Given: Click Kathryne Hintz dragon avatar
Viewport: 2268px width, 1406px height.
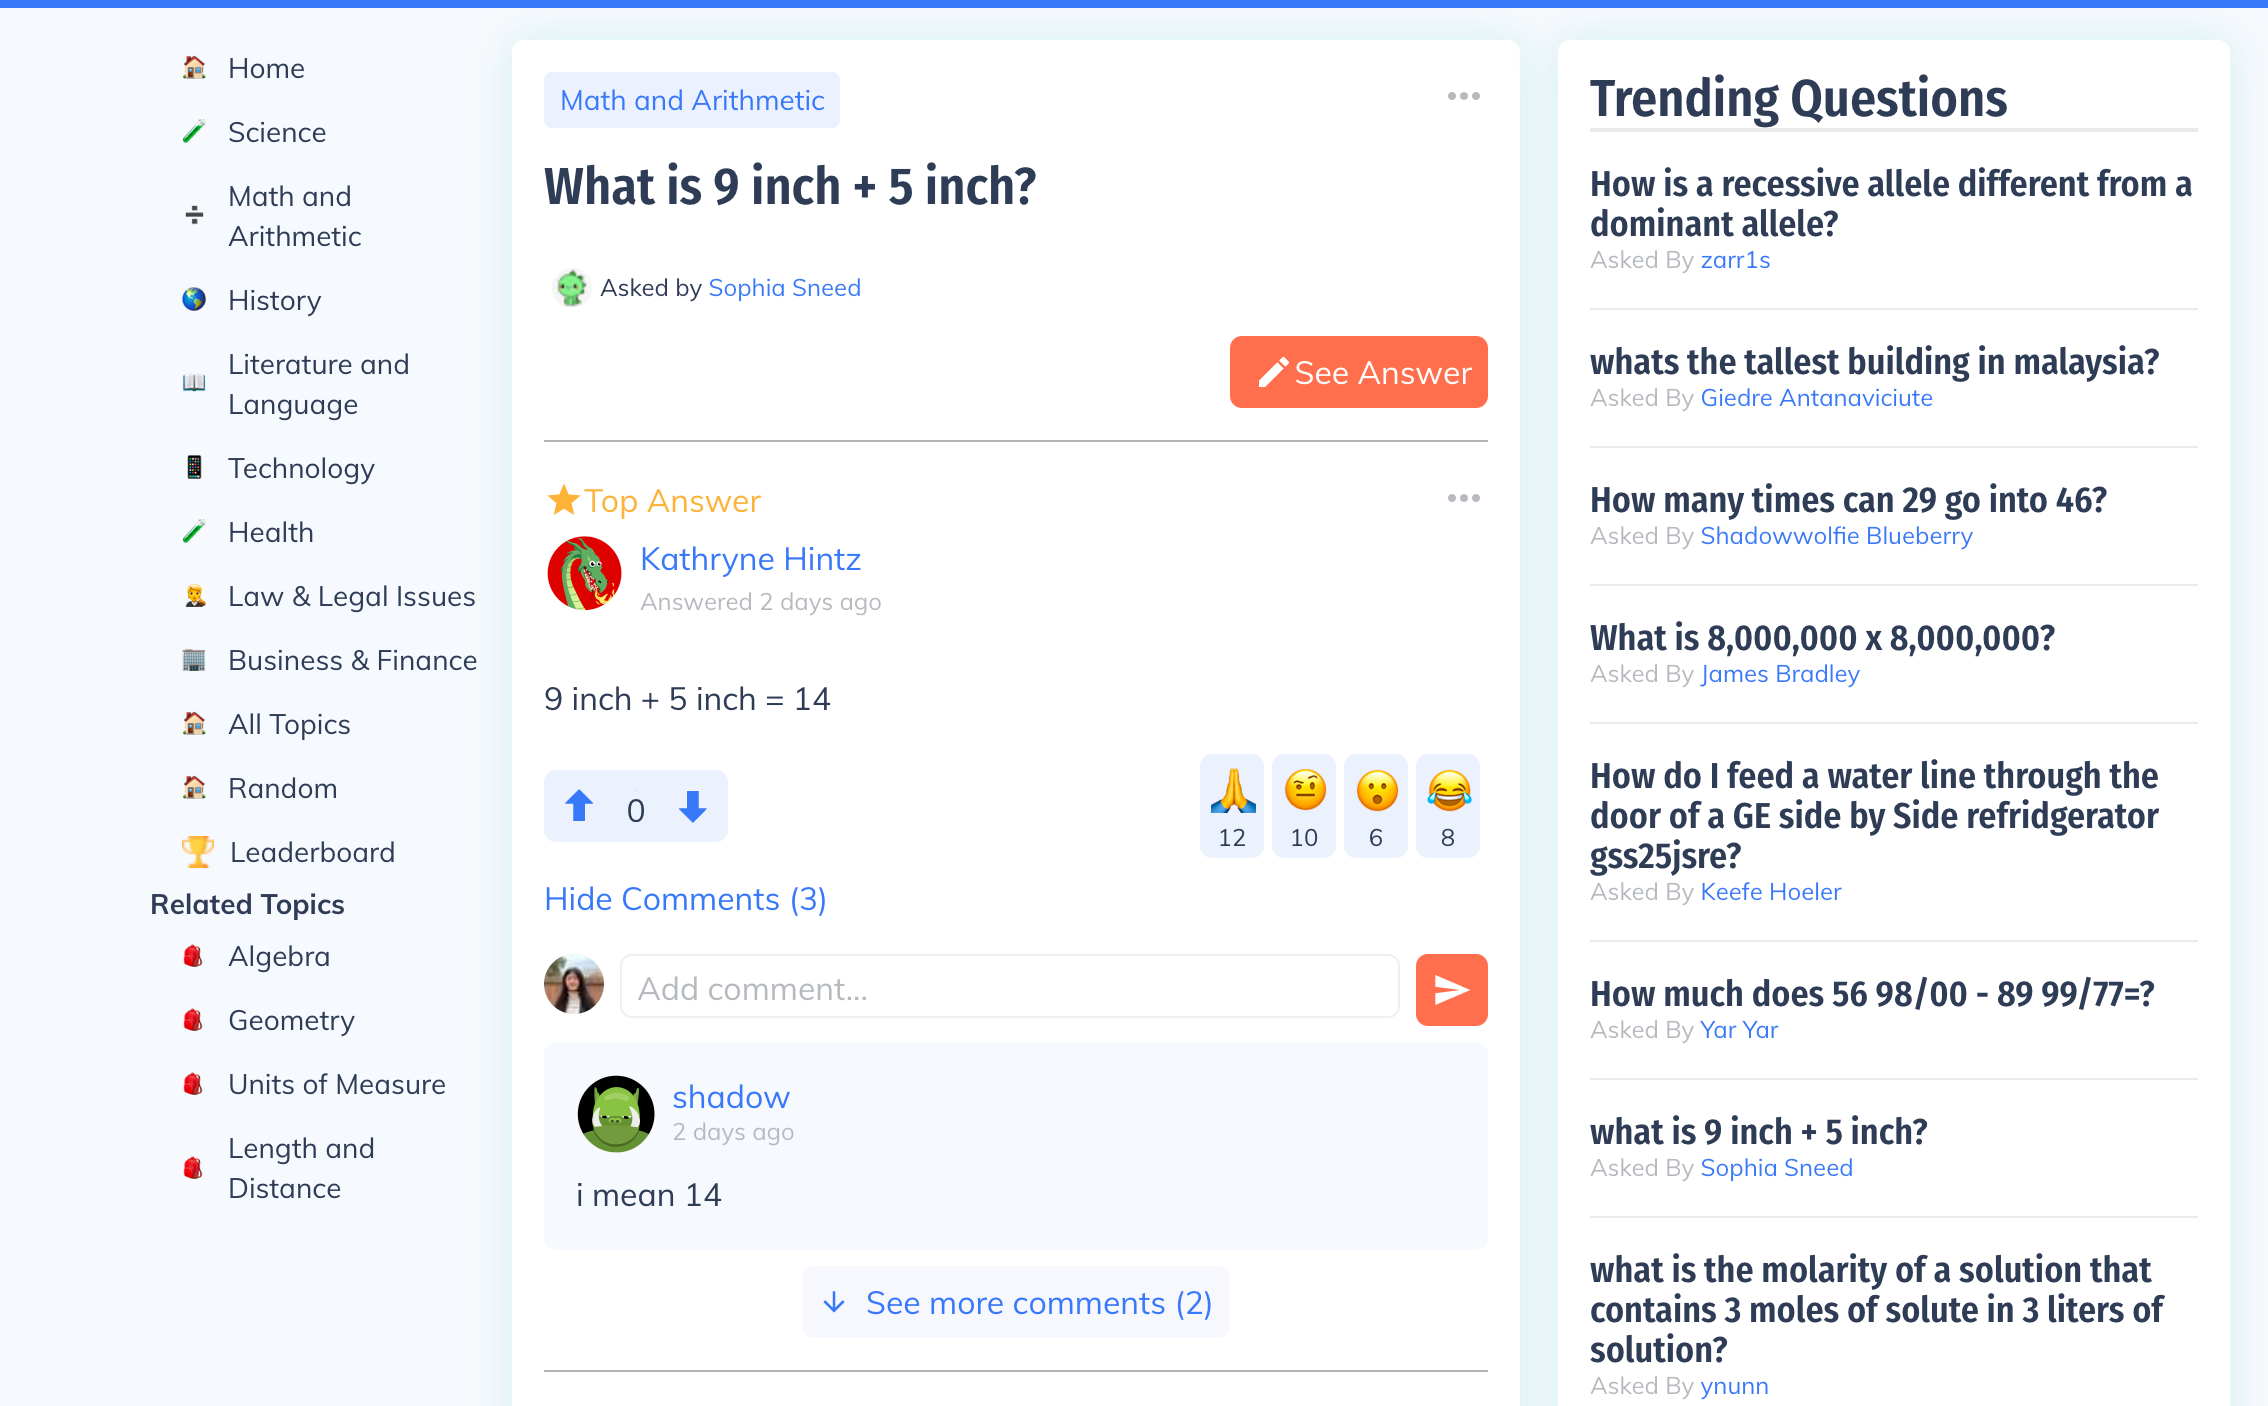Looking at the screenshot, I should pyautogui.click(x=585, y=574).
